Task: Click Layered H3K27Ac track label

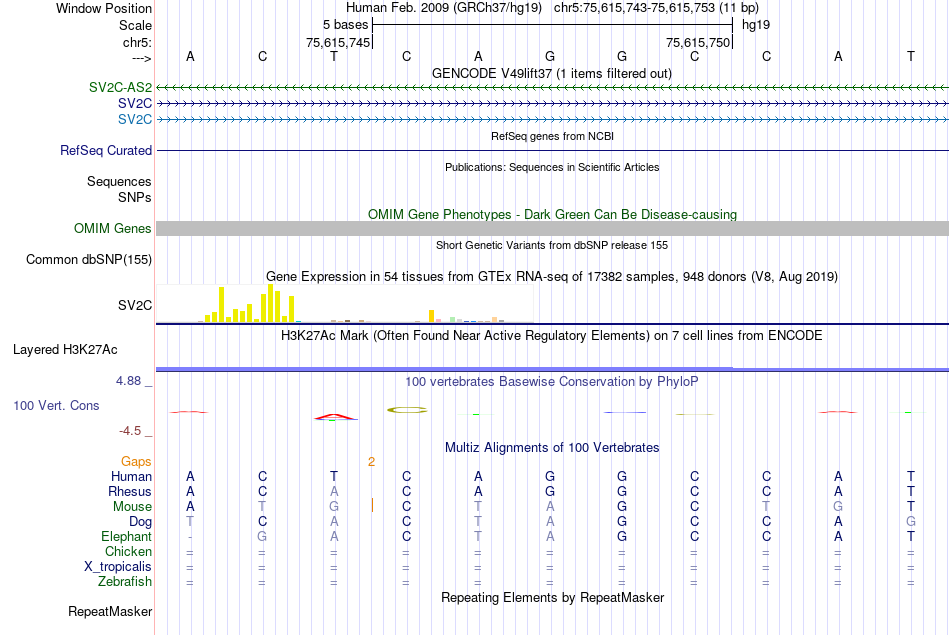Action: [65, 350]
